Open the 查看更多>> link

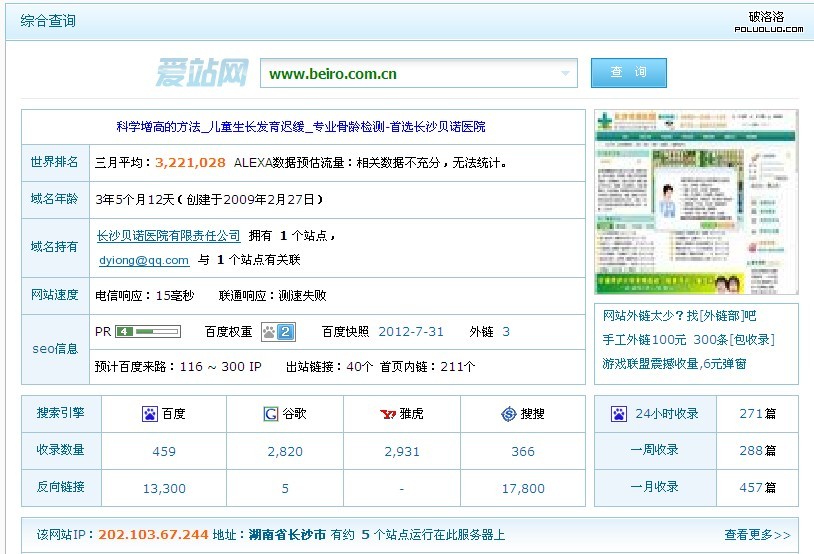[x=757, y=535]
